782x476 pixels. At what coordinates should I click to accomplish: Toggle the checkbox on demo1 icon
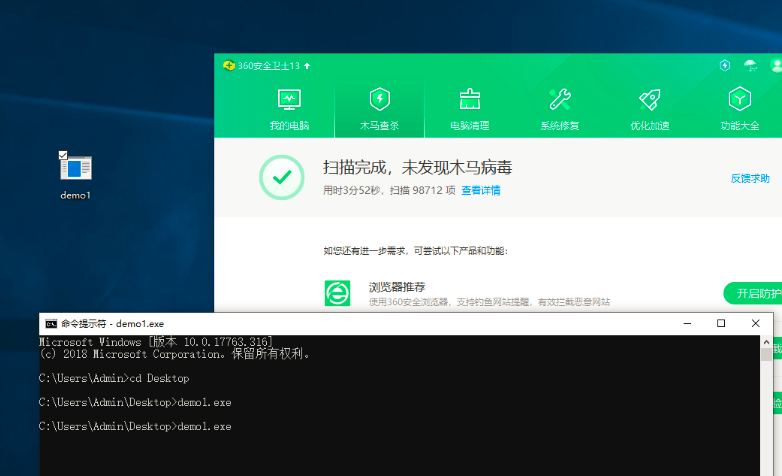click(x=63, y=155)
